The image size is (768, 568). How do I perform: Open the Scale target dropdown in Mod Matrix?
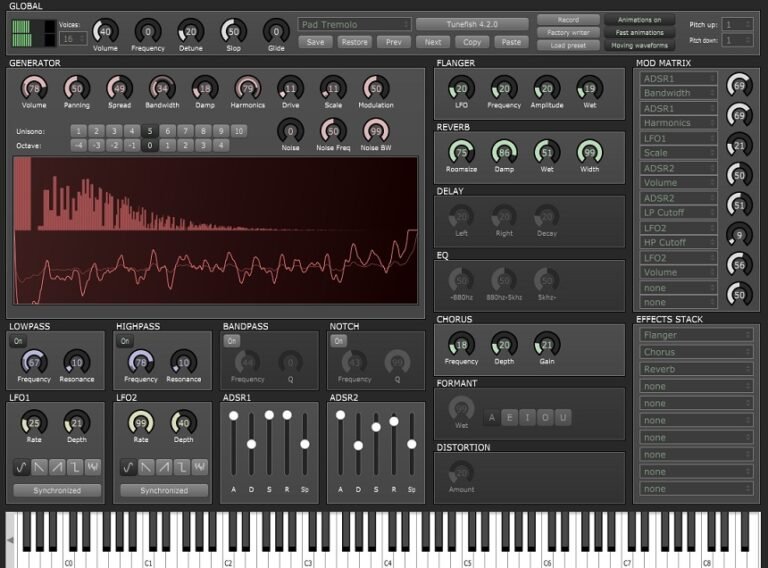click(x=678, y=153)
